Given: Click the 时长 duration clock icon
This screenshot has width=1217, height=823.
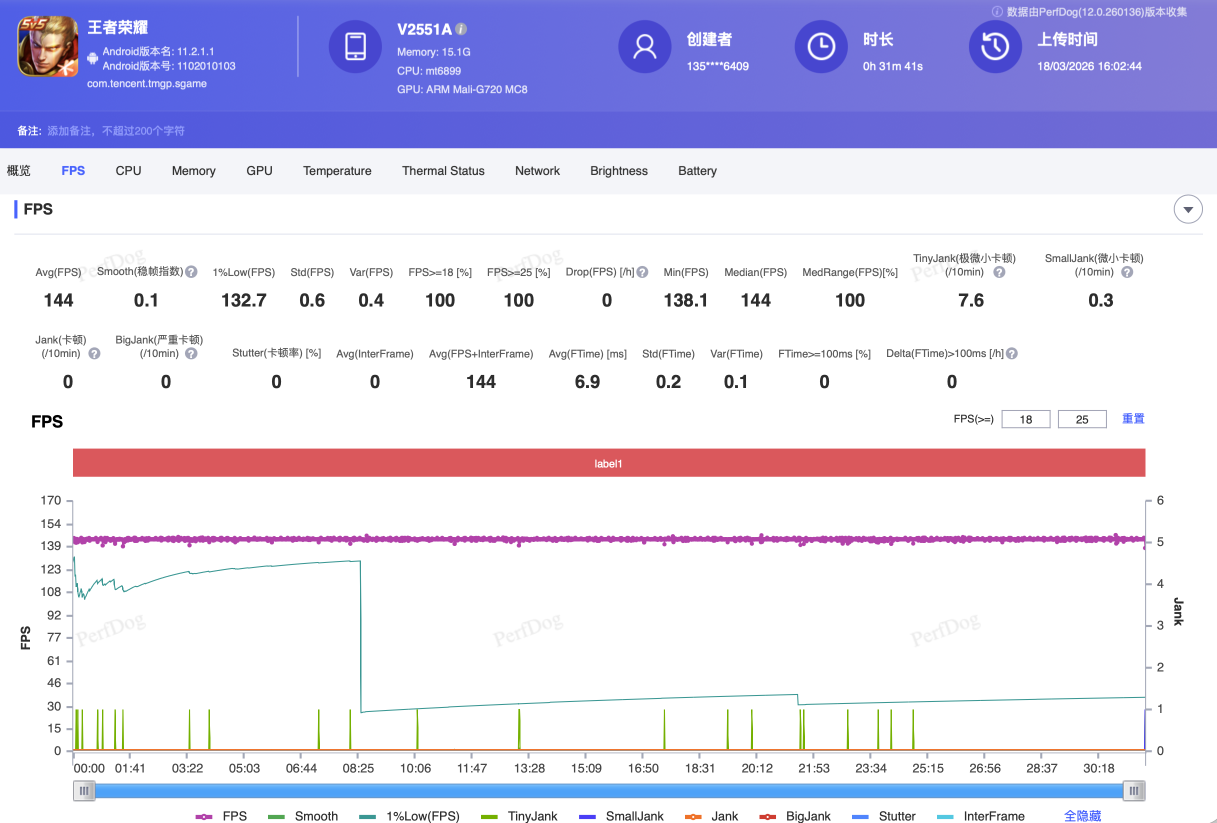Looking at the screenshot, I should coord(821,46).
